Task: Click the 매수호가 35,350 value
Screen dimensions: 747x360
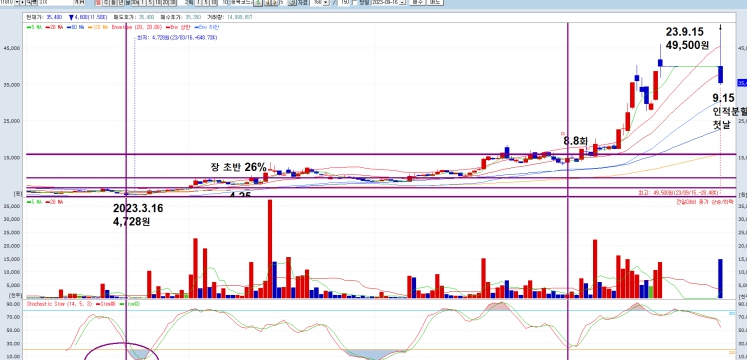Action: pos(193,17)
